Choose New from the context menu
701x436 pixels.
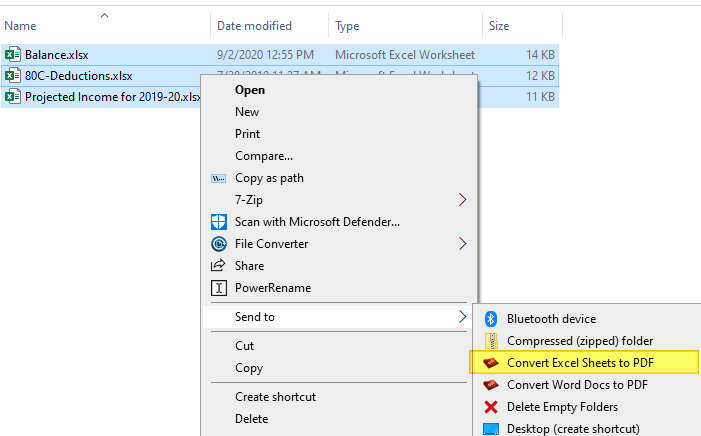(x=247, y=112)
